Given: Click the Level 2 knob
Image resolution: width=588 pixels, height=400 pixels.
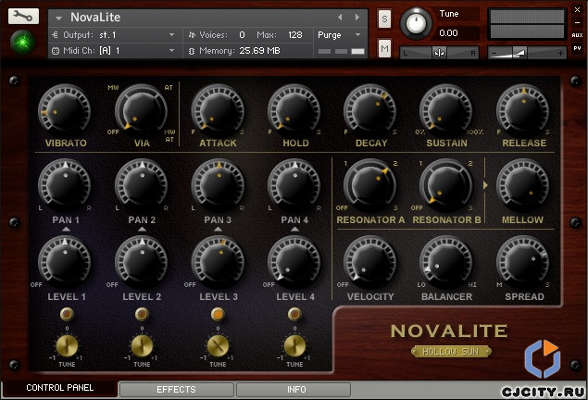Looking at the screenshot, I should tap(141, 261).
